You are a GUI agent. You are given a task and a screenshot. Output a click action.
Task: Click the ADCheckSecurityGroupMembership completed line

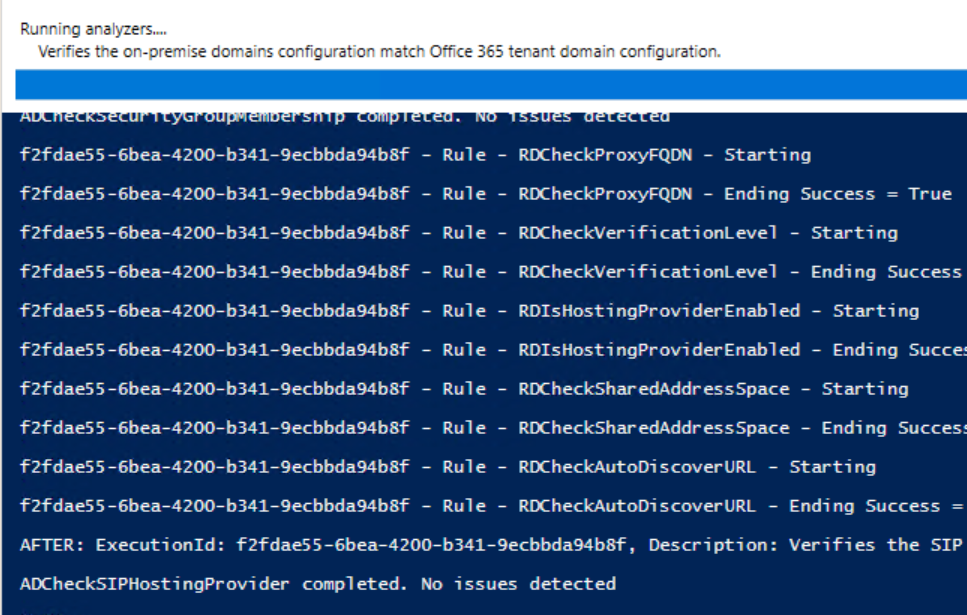click(344, 116)
